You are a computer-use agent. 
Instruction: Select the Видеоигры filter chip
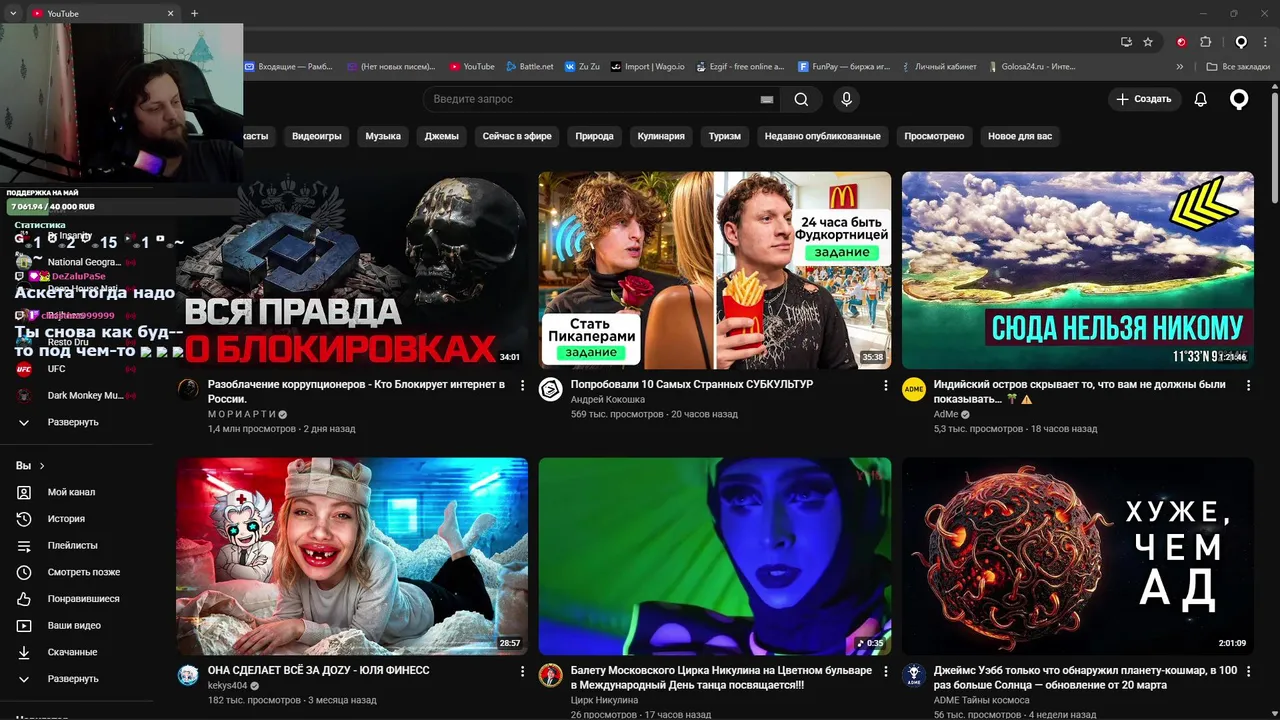(x=316, y=136)
